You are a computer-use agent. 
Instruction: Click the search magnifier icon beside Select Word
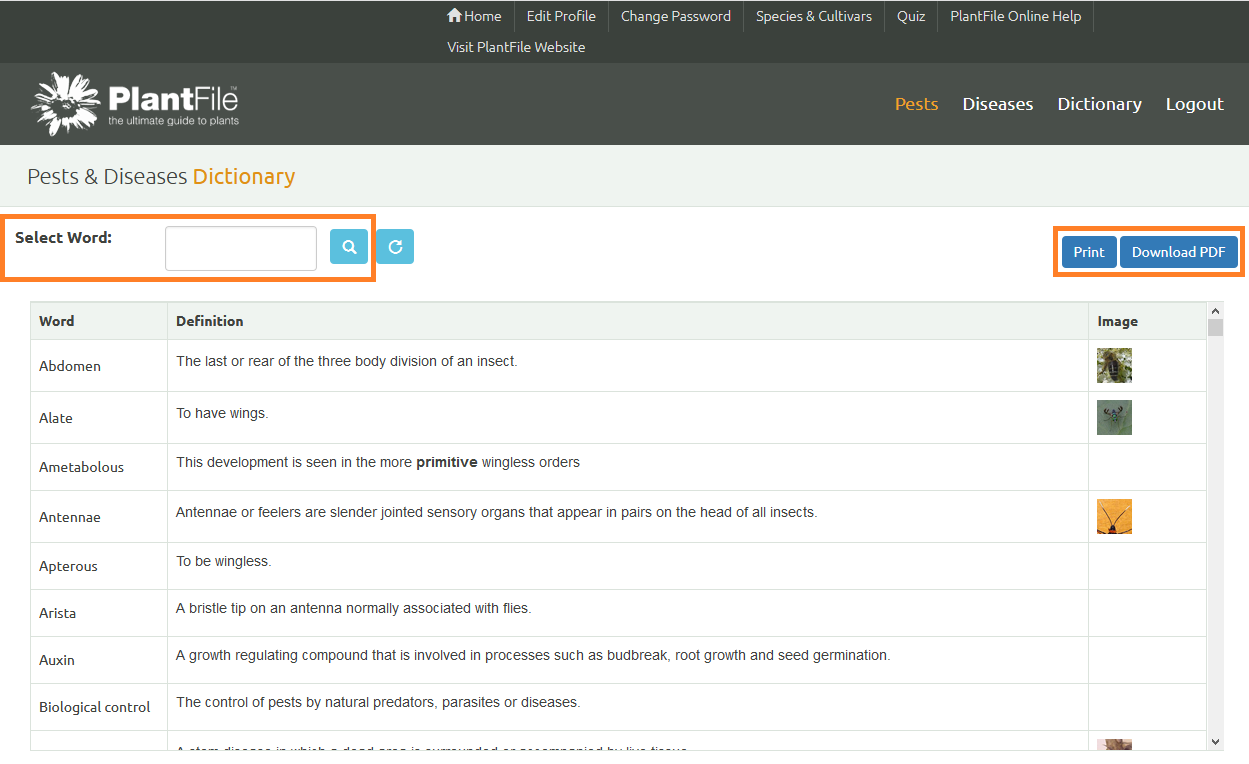coord(348,246)
